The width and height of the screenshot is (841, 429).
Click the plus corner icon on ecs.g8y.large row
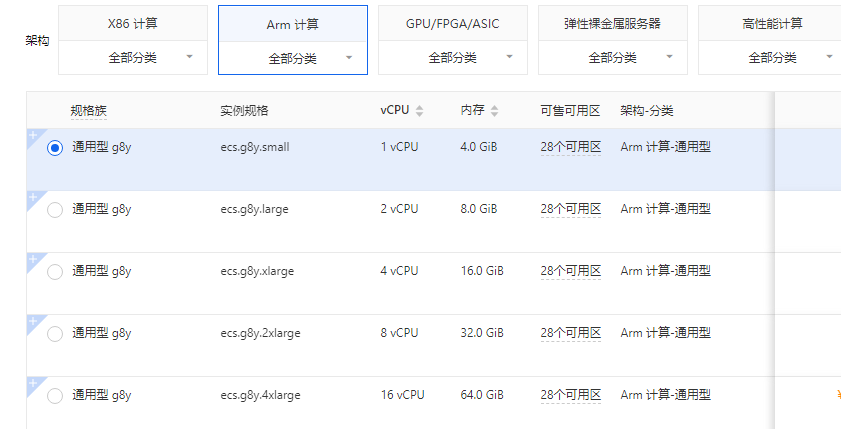33,196
